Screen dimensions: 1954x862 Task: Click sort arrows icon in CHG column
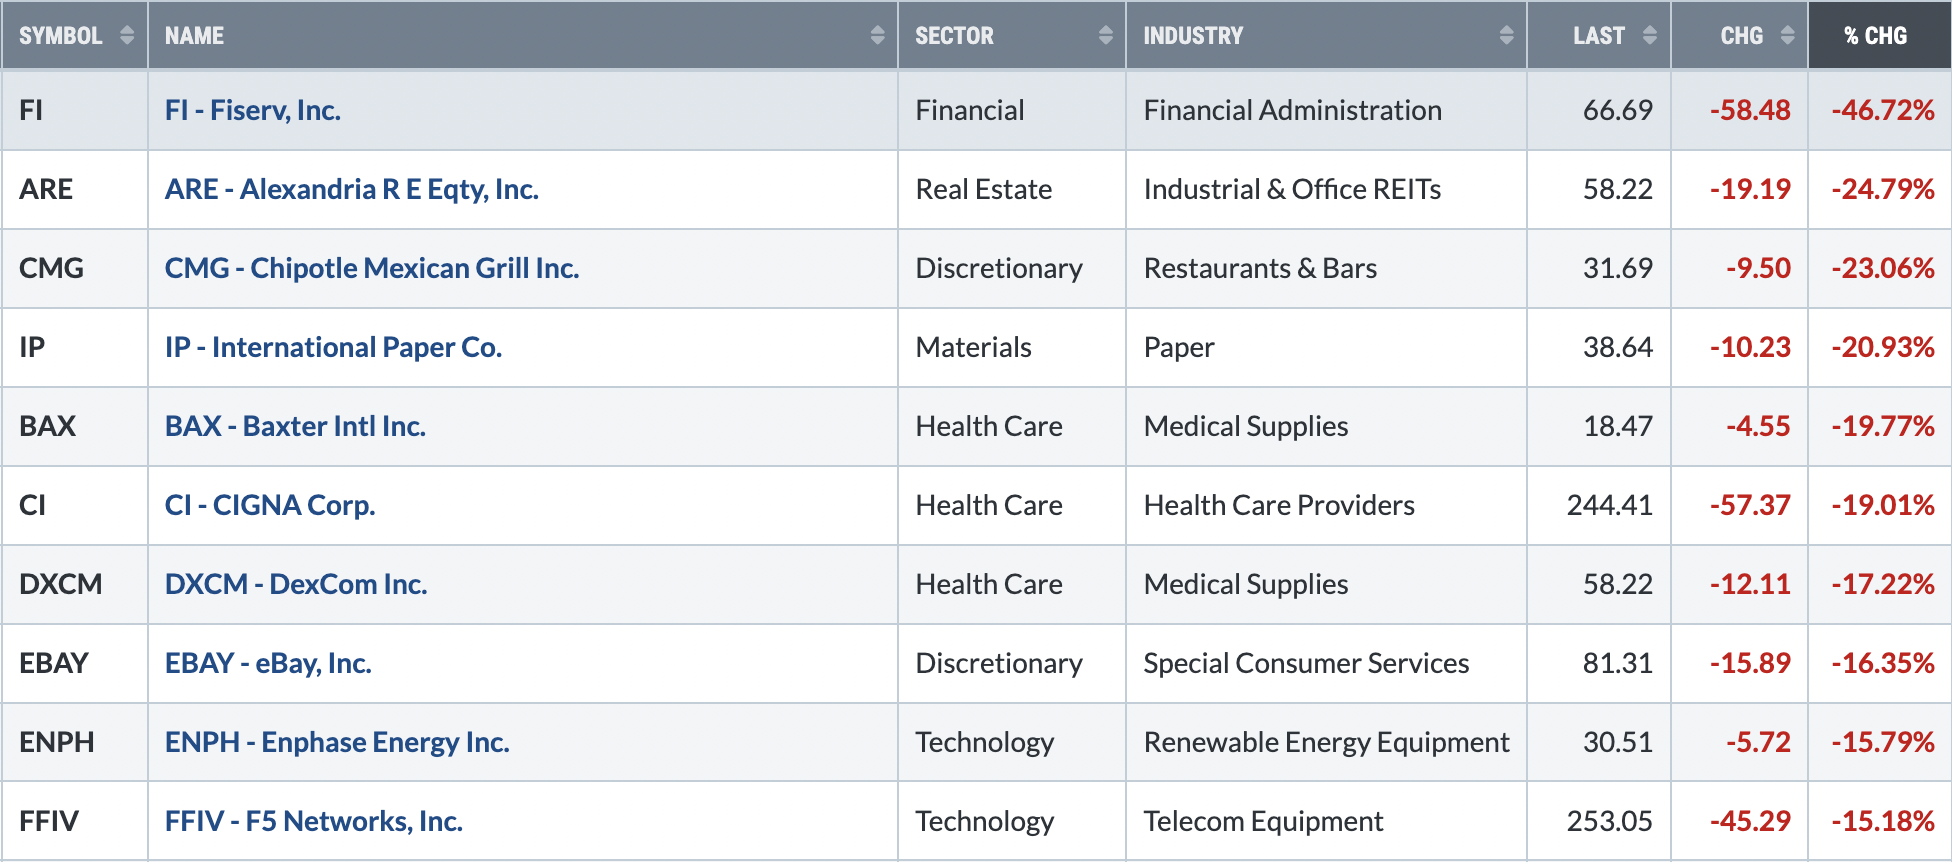click(x=1787, y=35)
